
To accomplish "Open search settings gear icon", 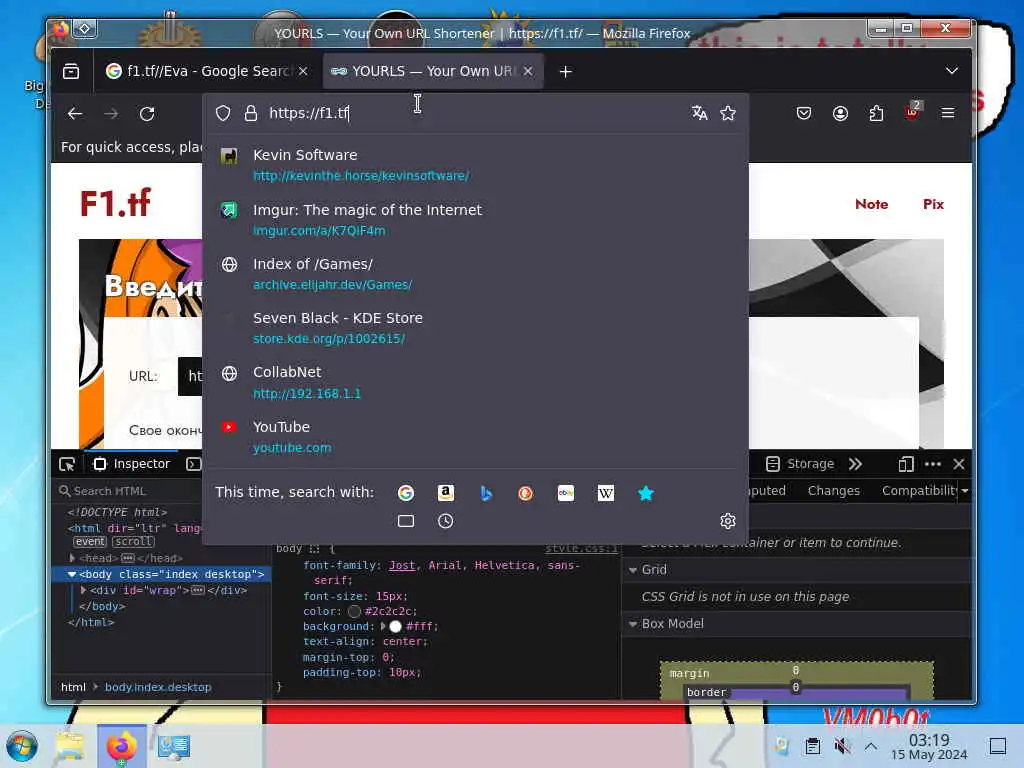I will [x=728, y=521].
